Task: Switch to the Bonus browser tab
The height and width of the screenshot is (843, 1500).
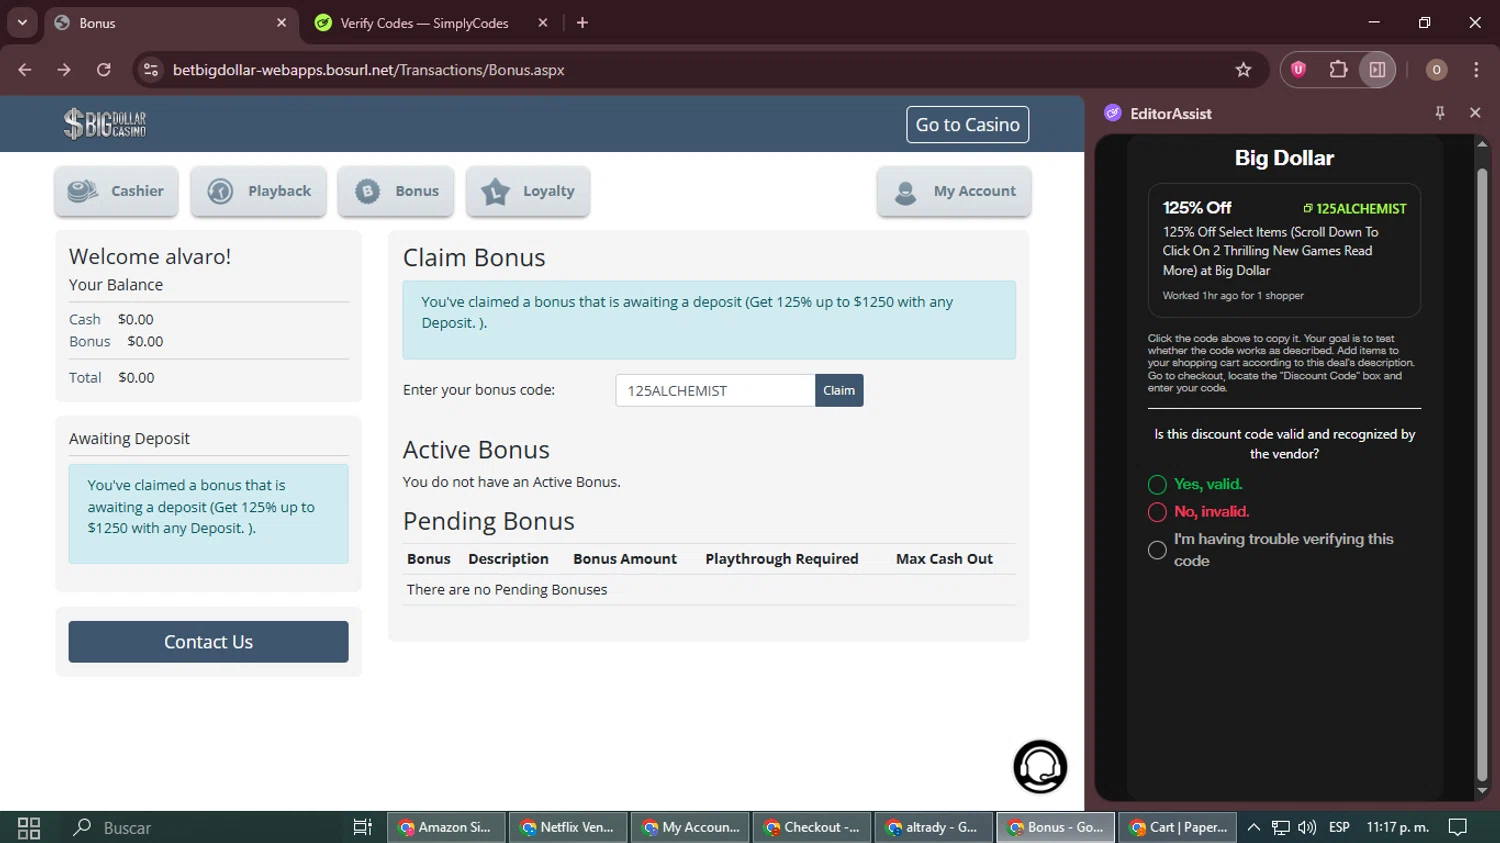Action: [170, 23]
